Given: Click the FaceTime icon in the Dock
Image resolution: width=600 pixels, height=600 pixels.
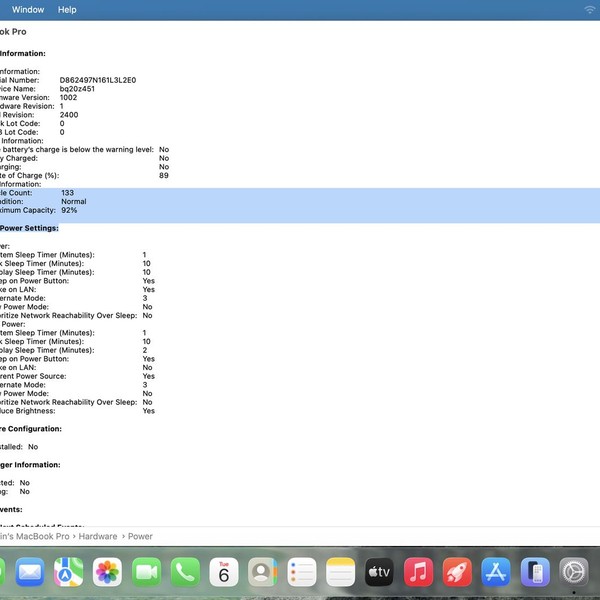Looking at the screenshot, I should coord(146,572).
